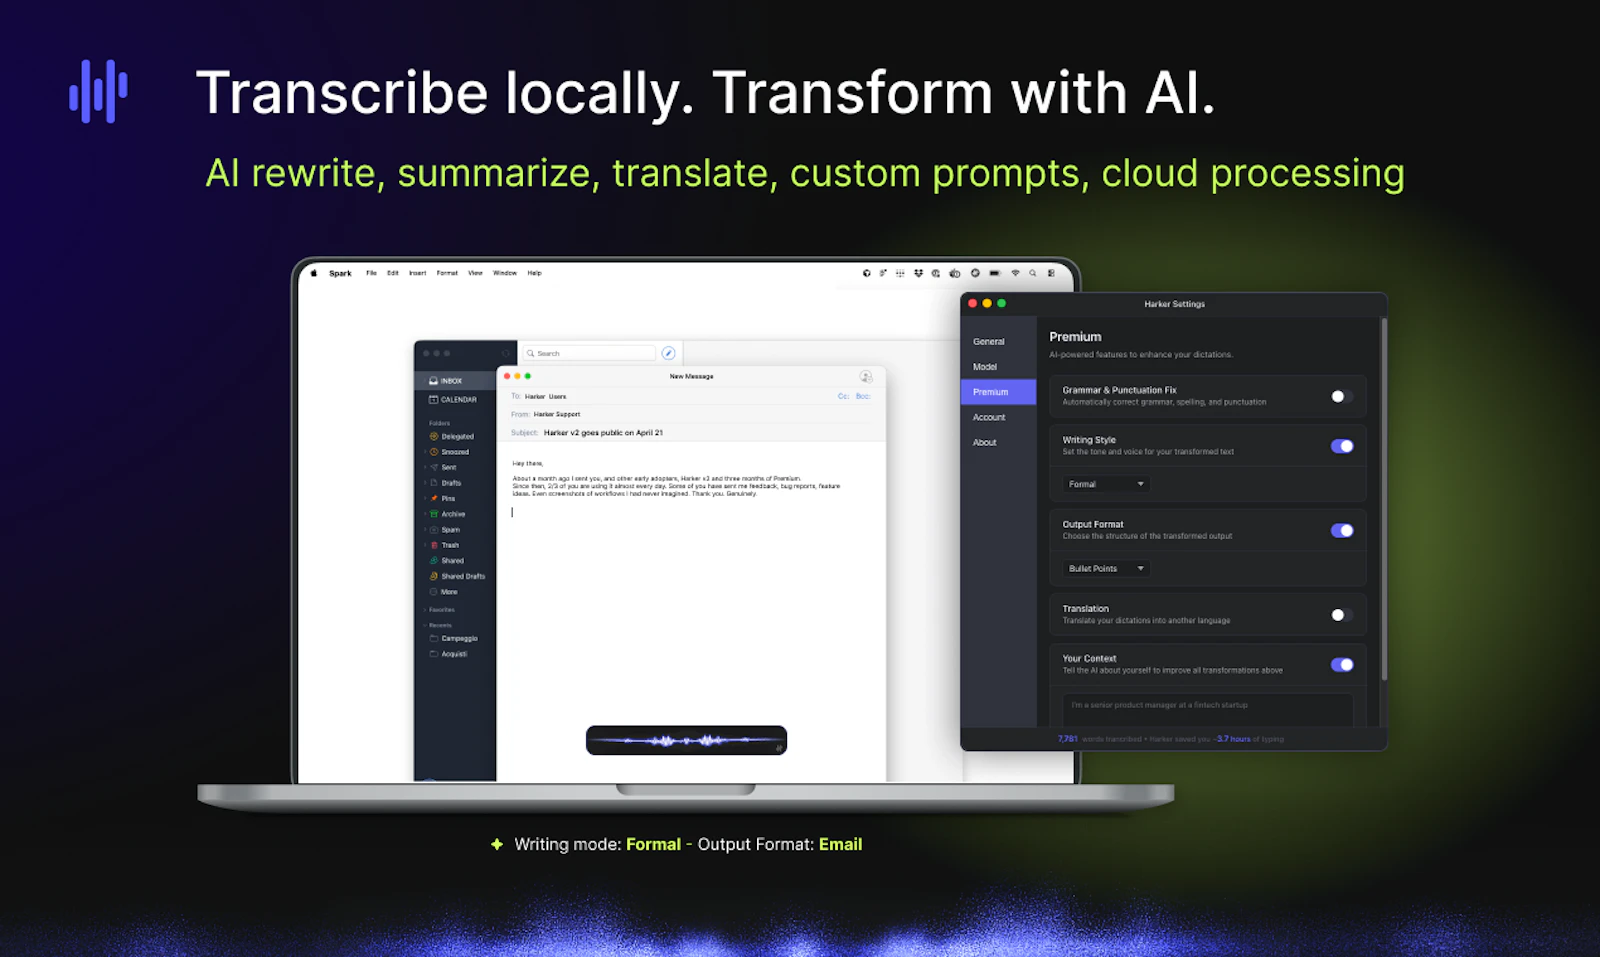1600x957 pixels.
Task: Disable the Writing Style toggle
Action: (1342, 445)
